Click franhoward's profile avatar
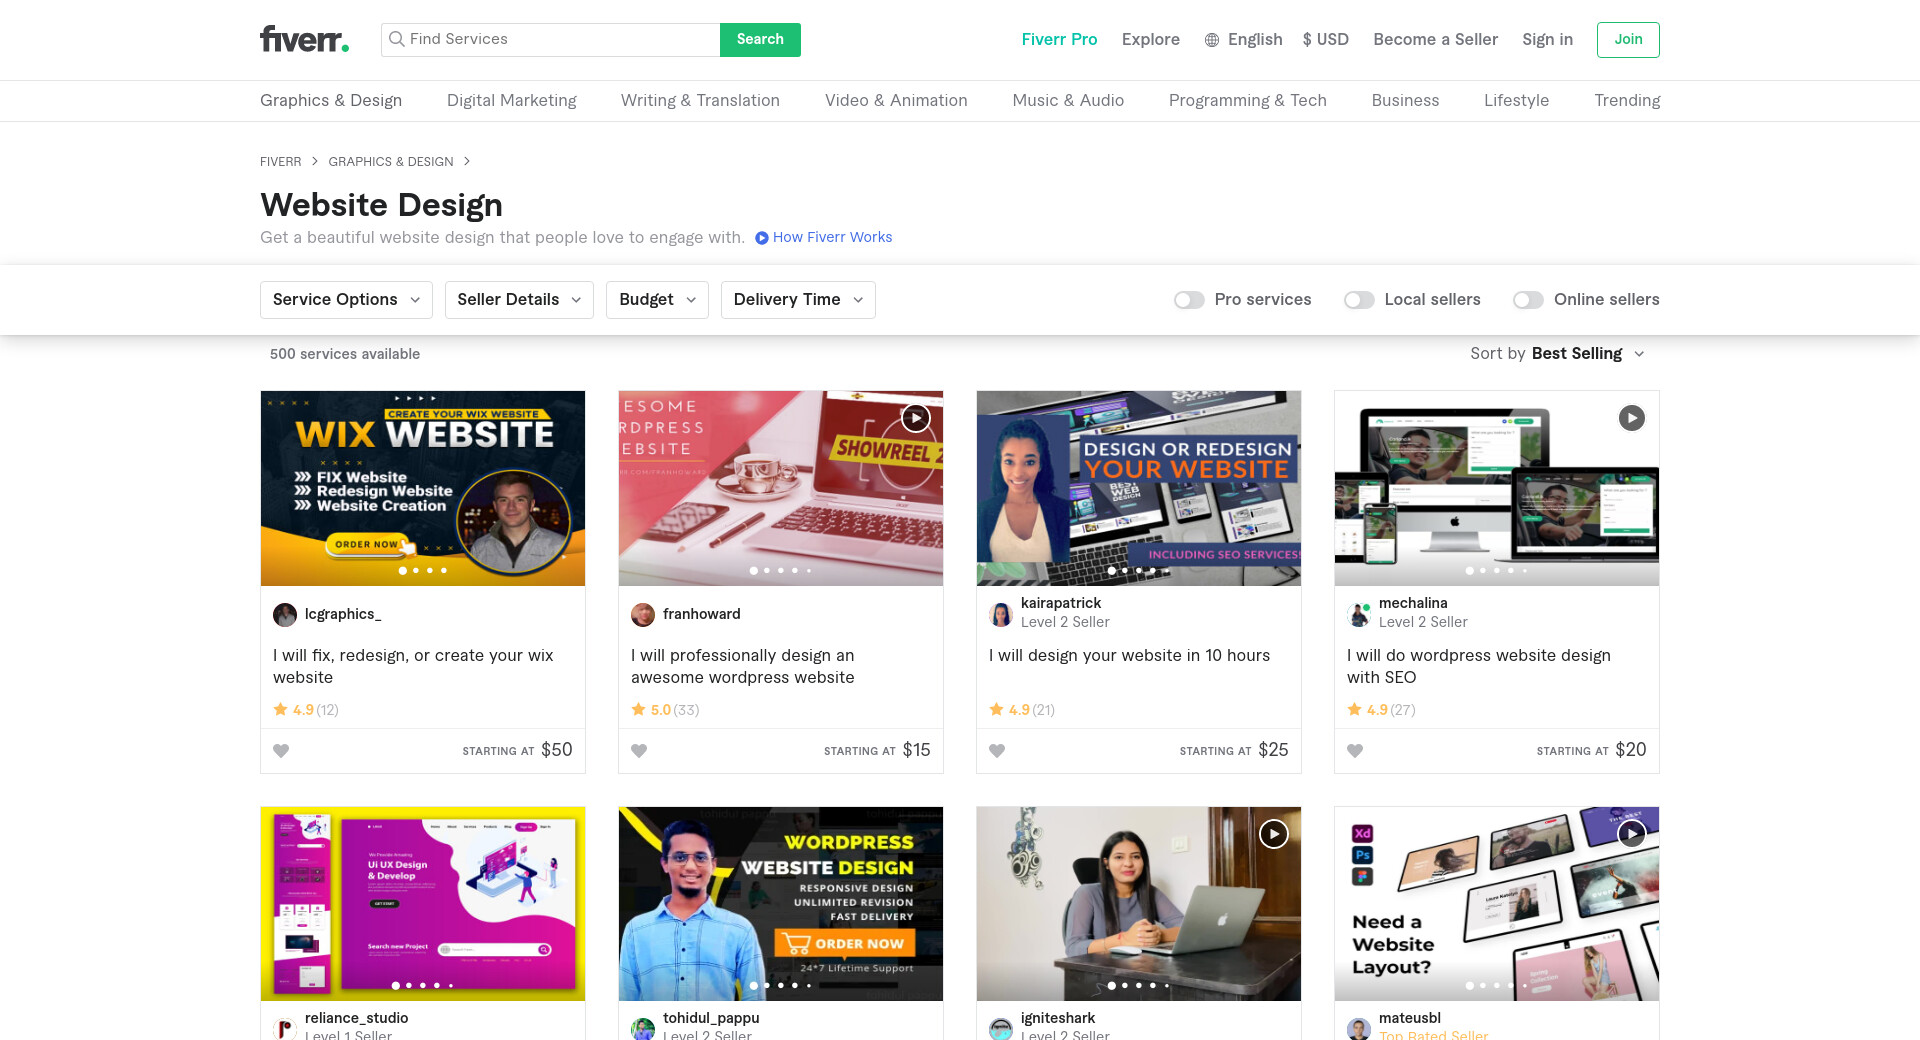Screen dimensions: 1920x1040 [x=643, y=614]
